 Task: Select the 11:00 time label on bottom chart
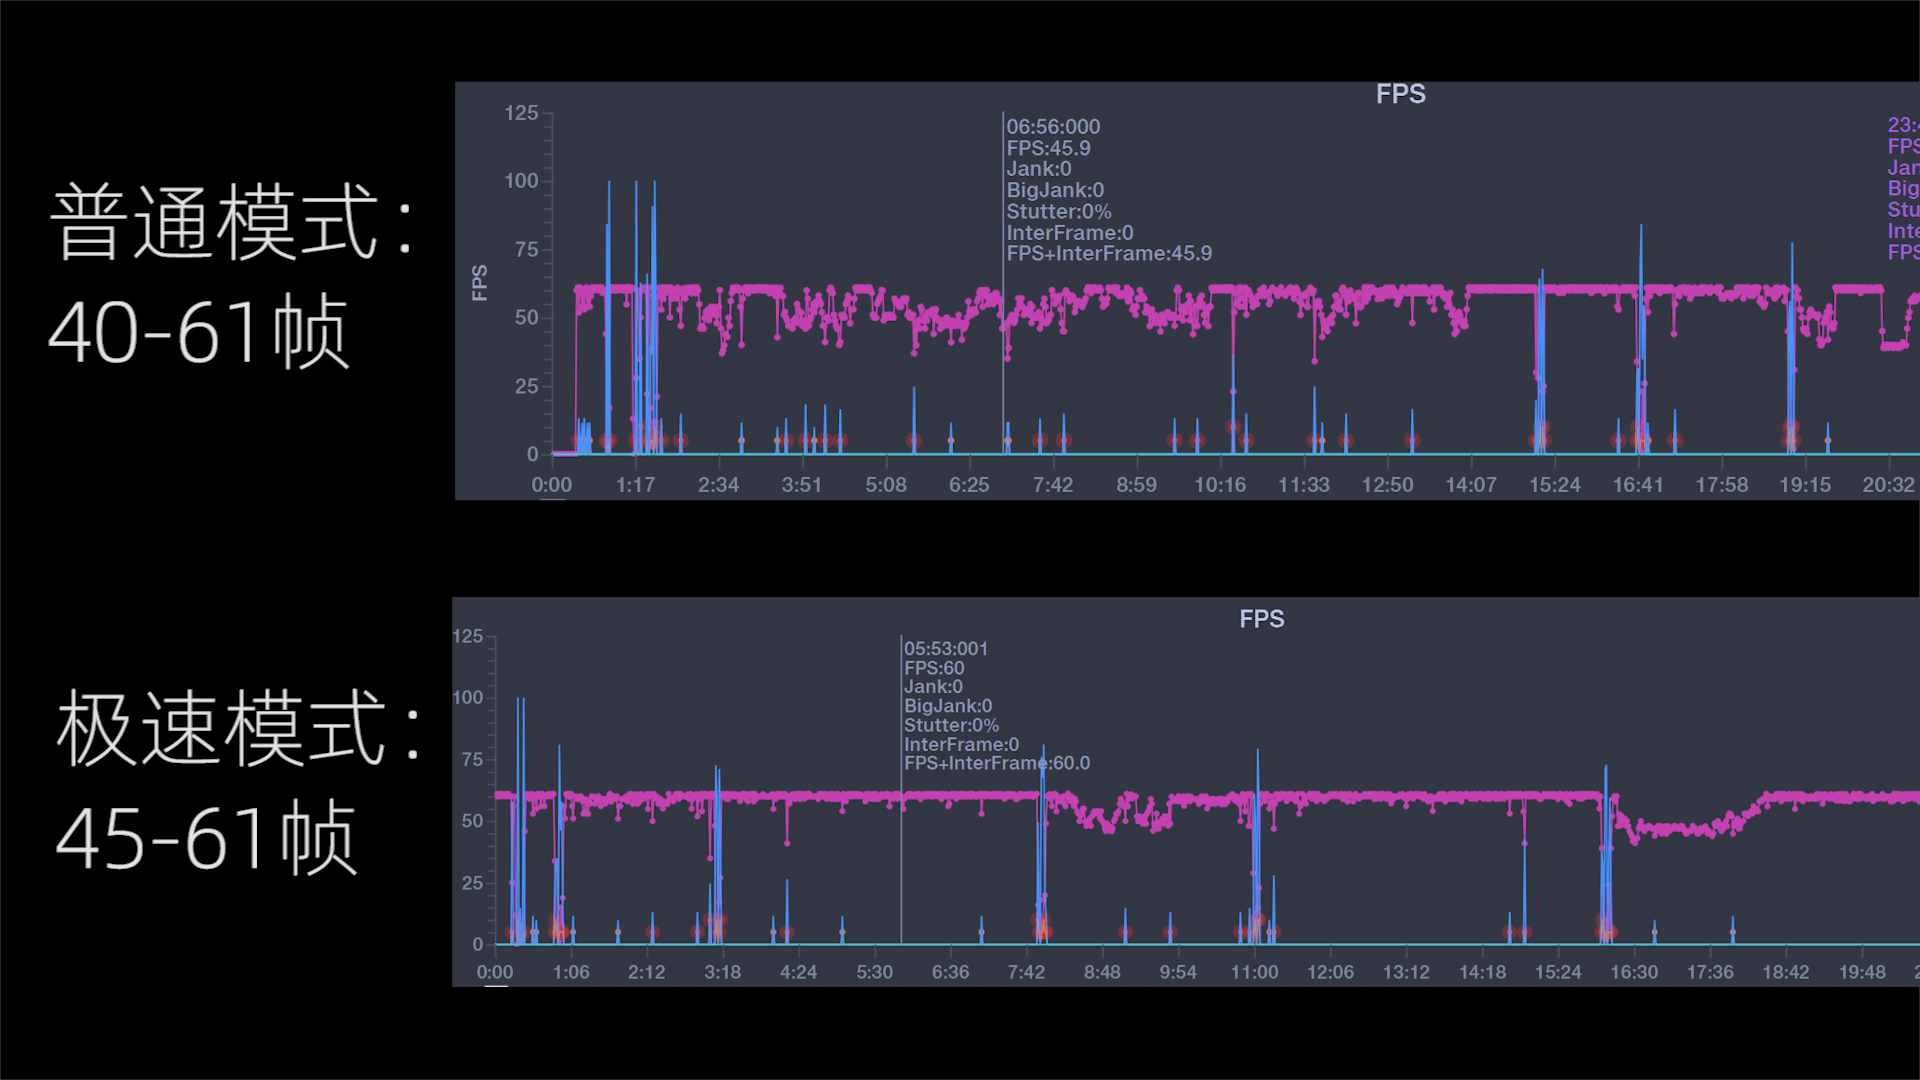(1254, 972)
